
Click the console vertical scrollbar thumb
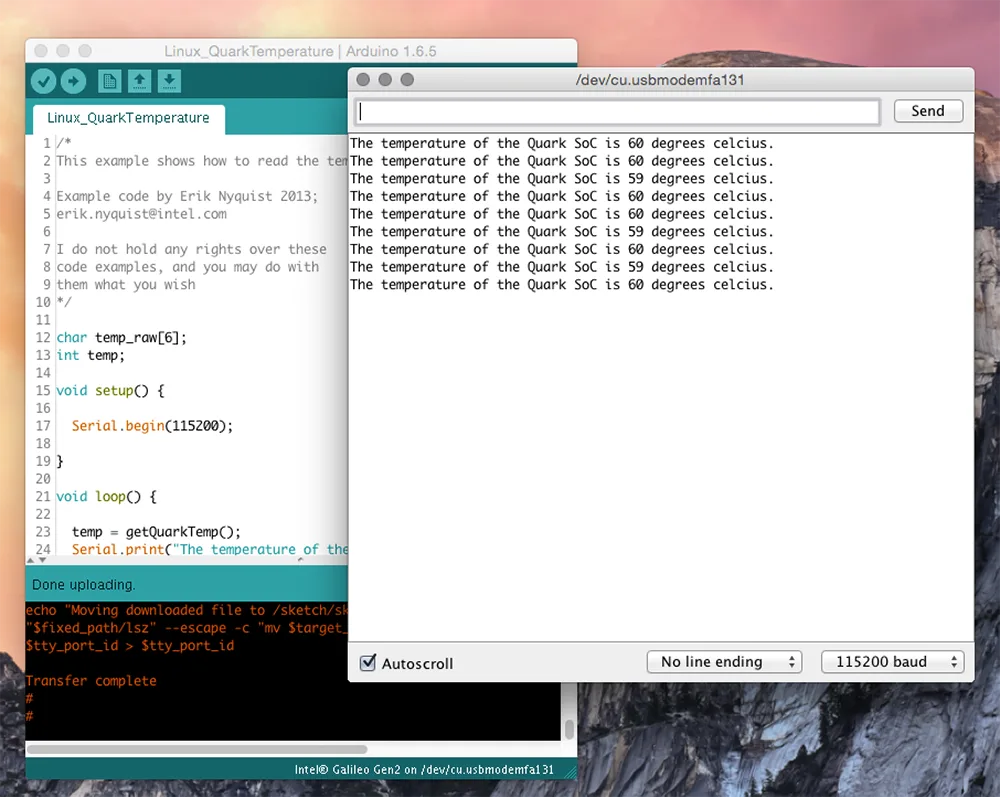click(x=569, y=728)
